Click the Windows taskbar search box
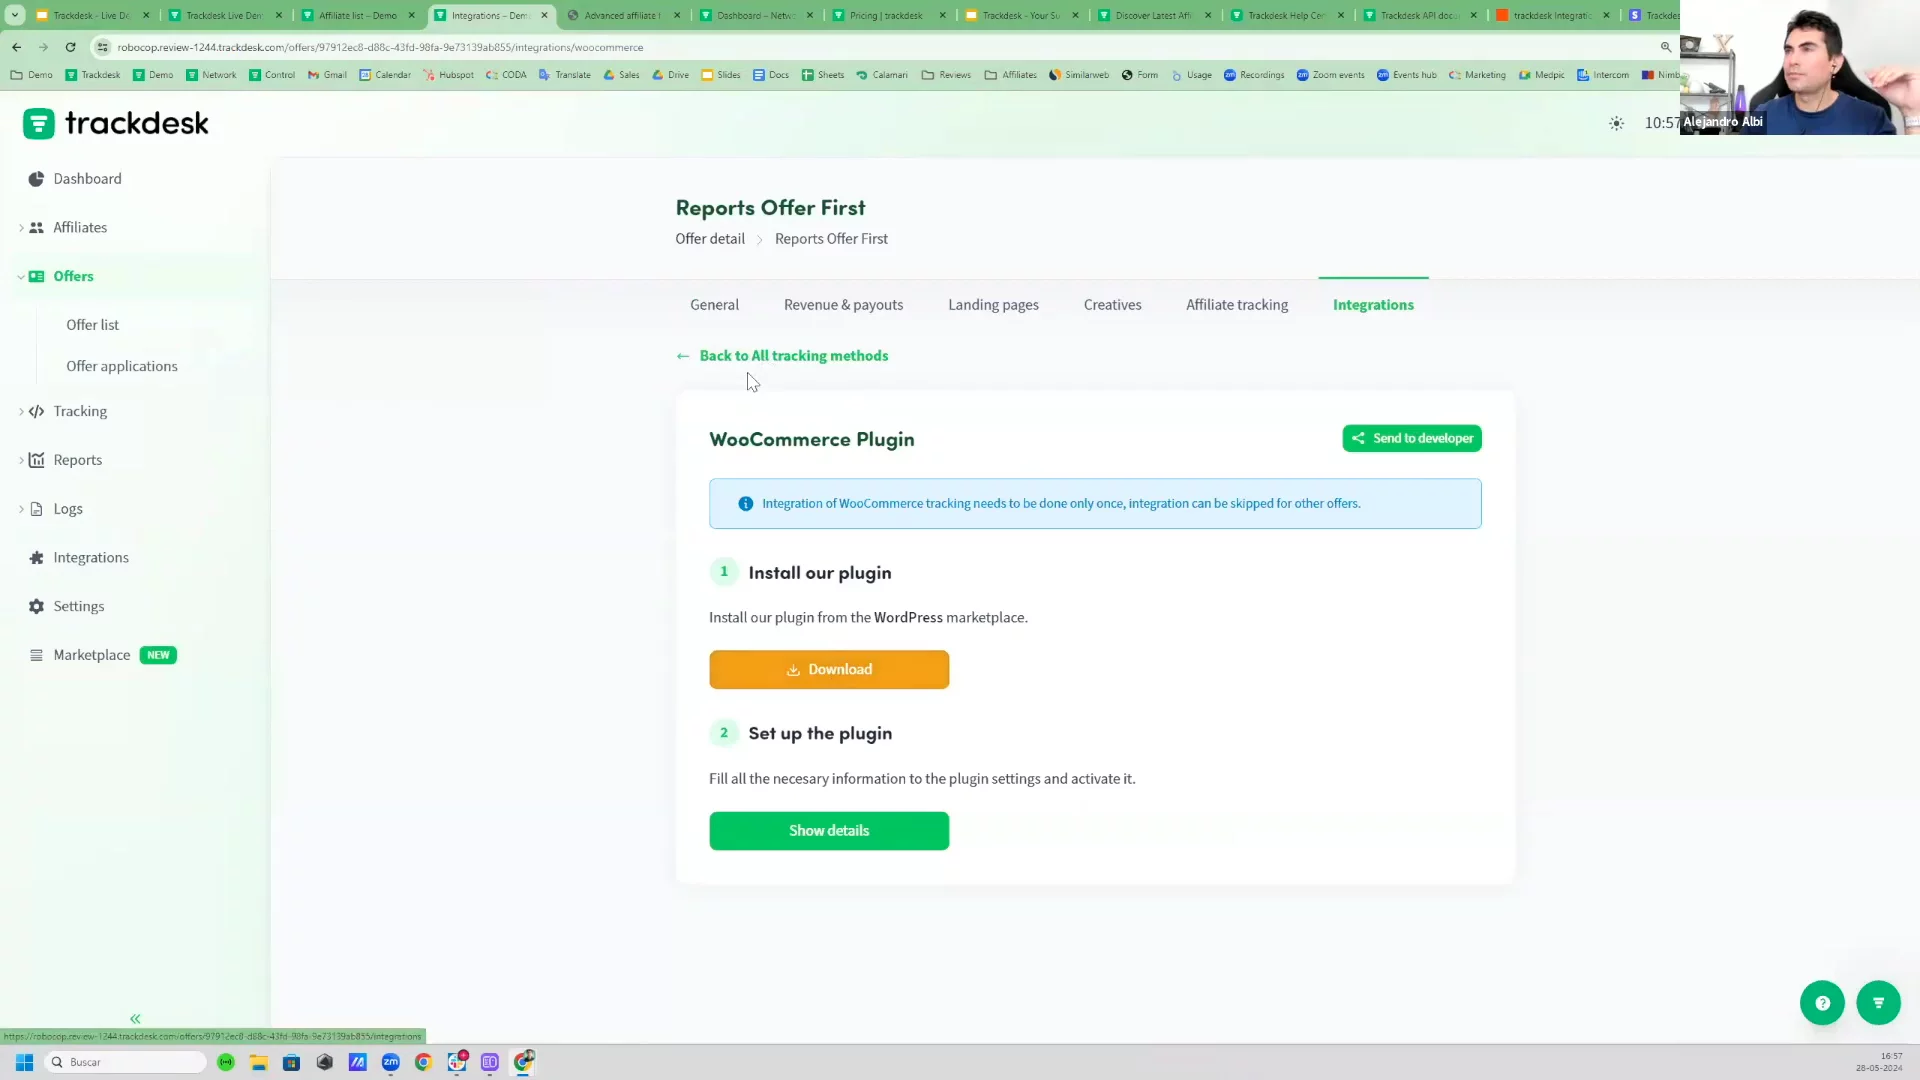This screenshot has width=1920, height=1080. [x=125, y=1062]
